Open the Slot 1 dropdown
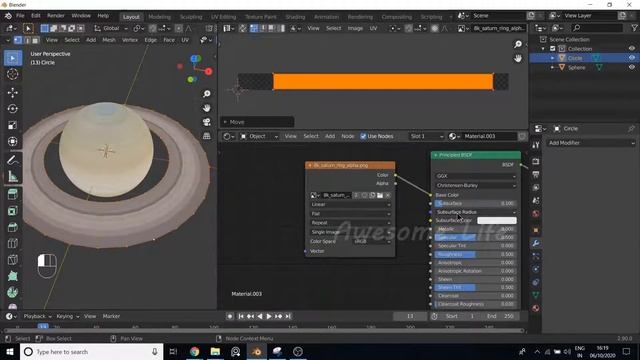 (x=427, y=136)
